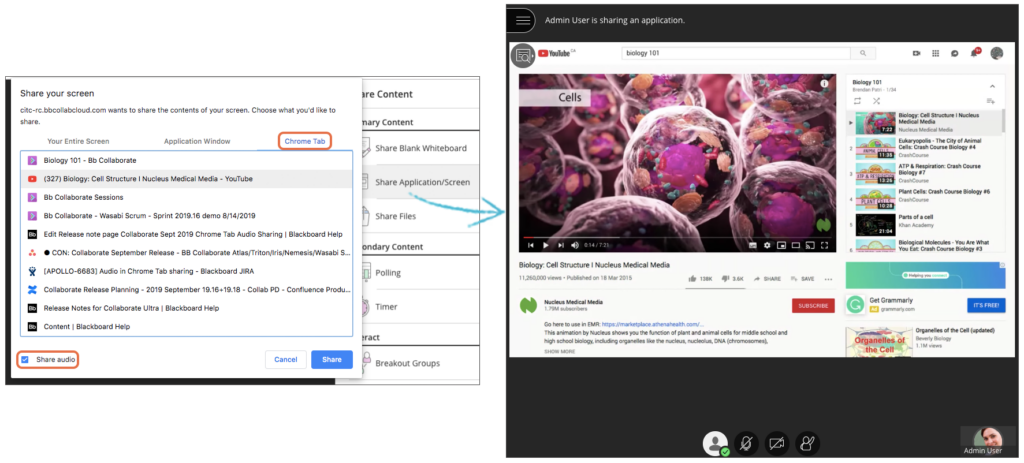Image resolution: width=1024 pixels, height=463 pixels.
Task: Collapse the Biology 101 playlist chevron
Action: 992,86
